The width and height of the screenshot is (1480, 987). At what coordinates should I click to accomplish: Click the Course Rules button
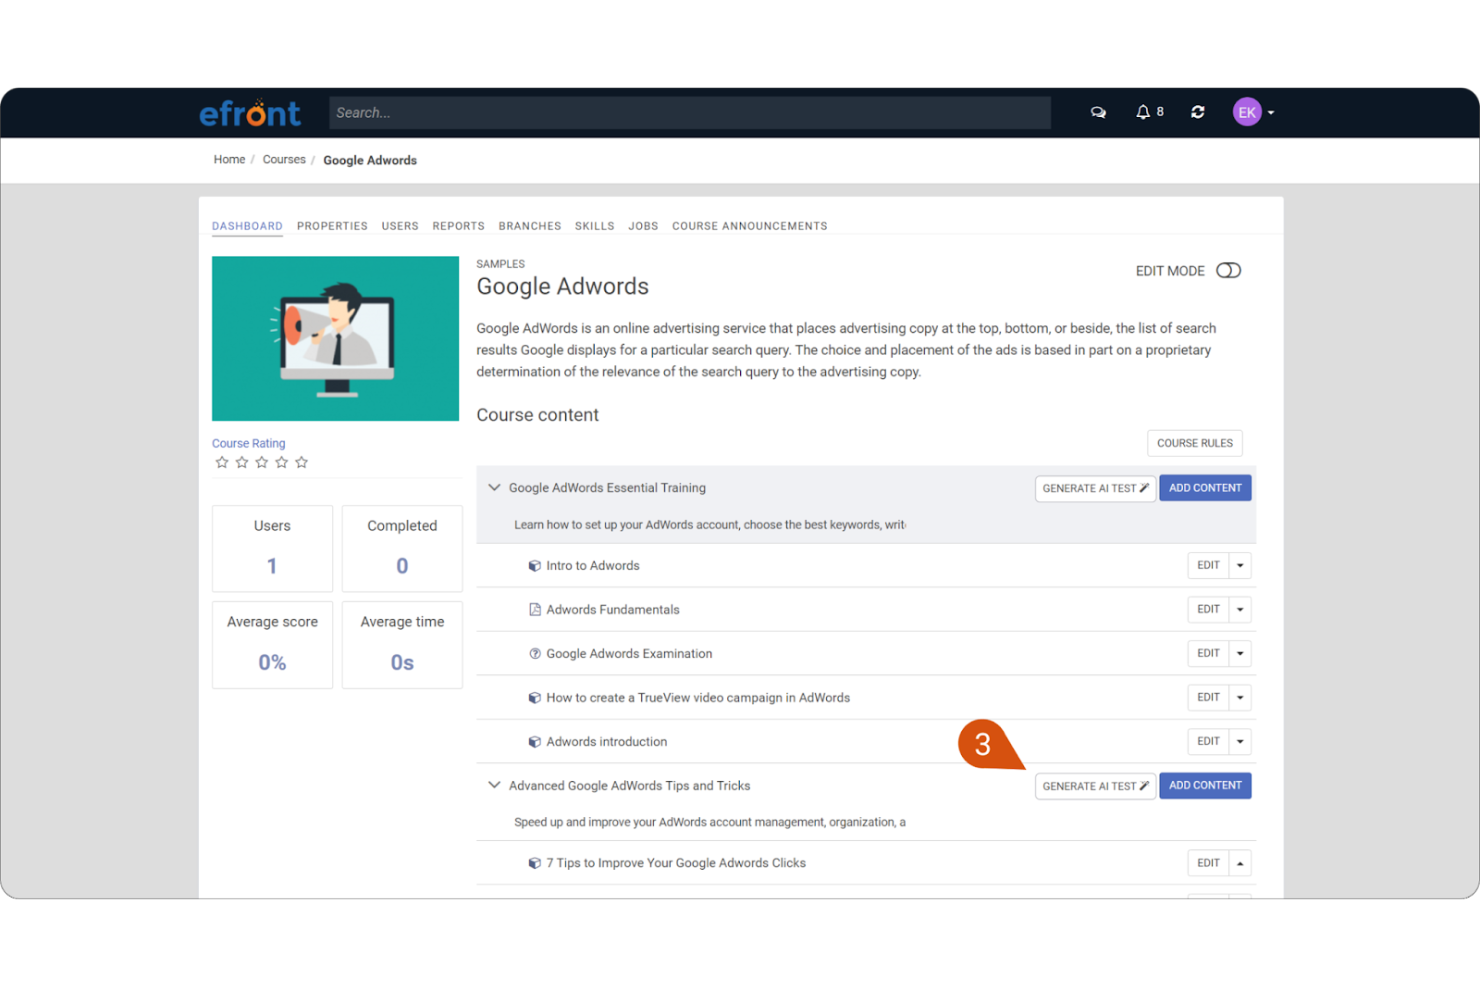coord(1195,443)
